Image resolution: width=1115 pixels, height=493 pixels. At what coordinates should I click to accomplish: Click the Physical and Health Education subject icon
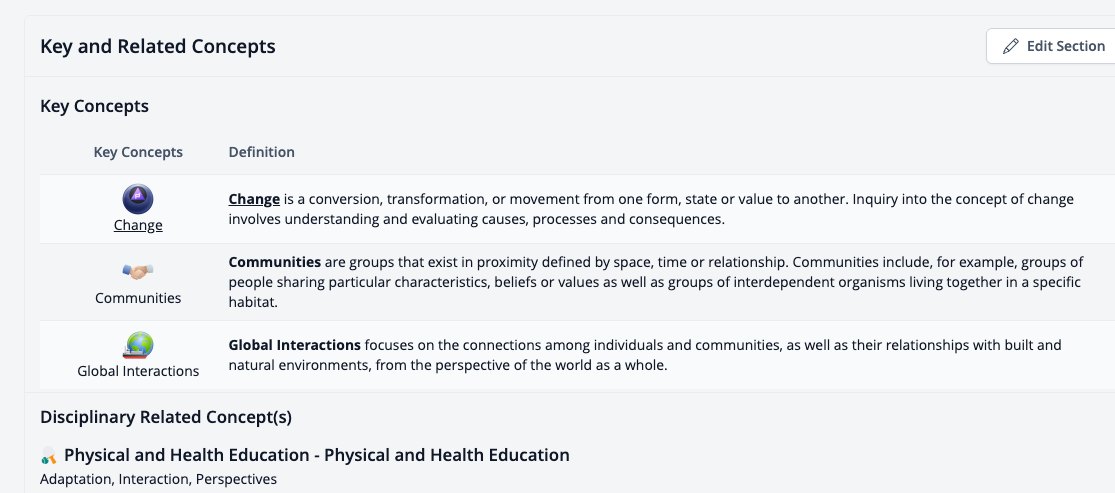pos(49,455)
